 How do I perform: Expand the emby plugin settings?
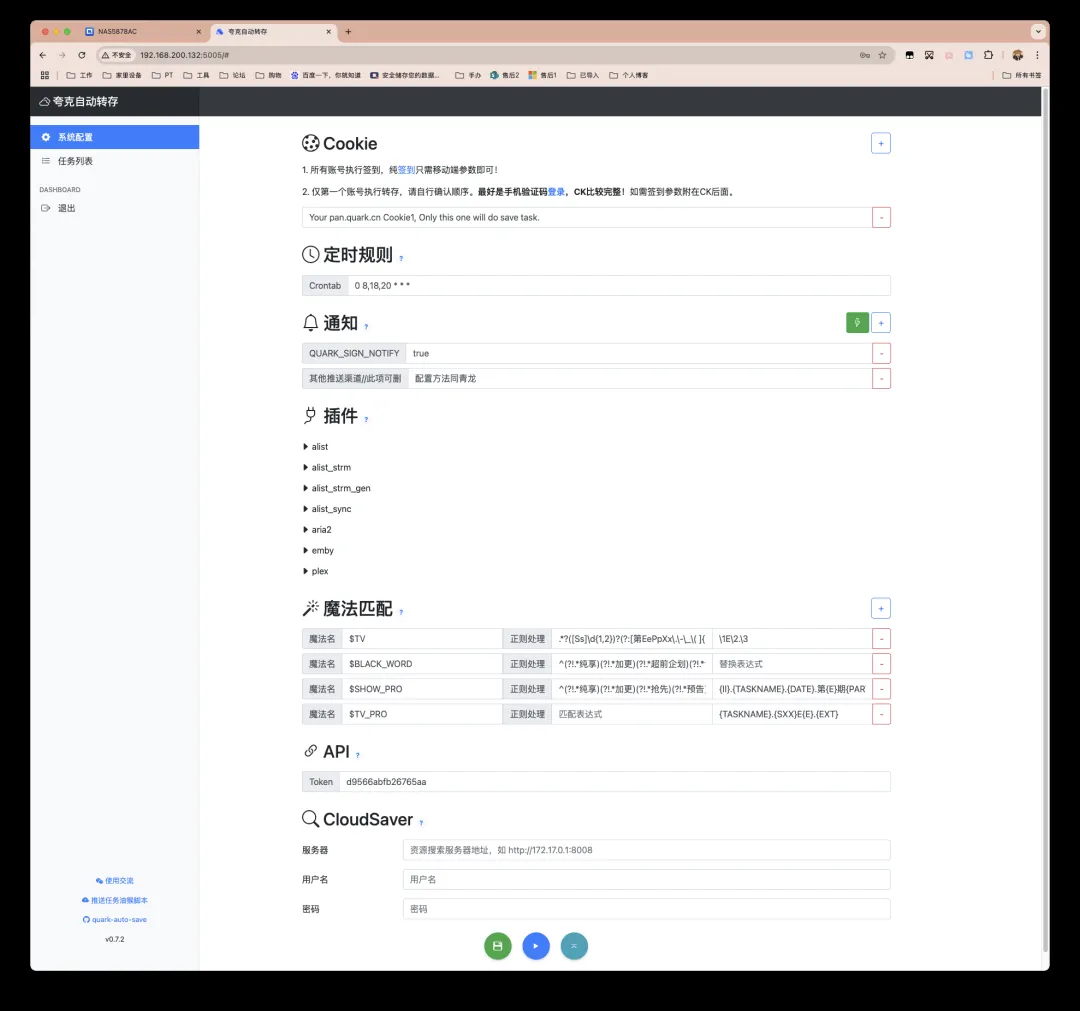click(322, 551)
